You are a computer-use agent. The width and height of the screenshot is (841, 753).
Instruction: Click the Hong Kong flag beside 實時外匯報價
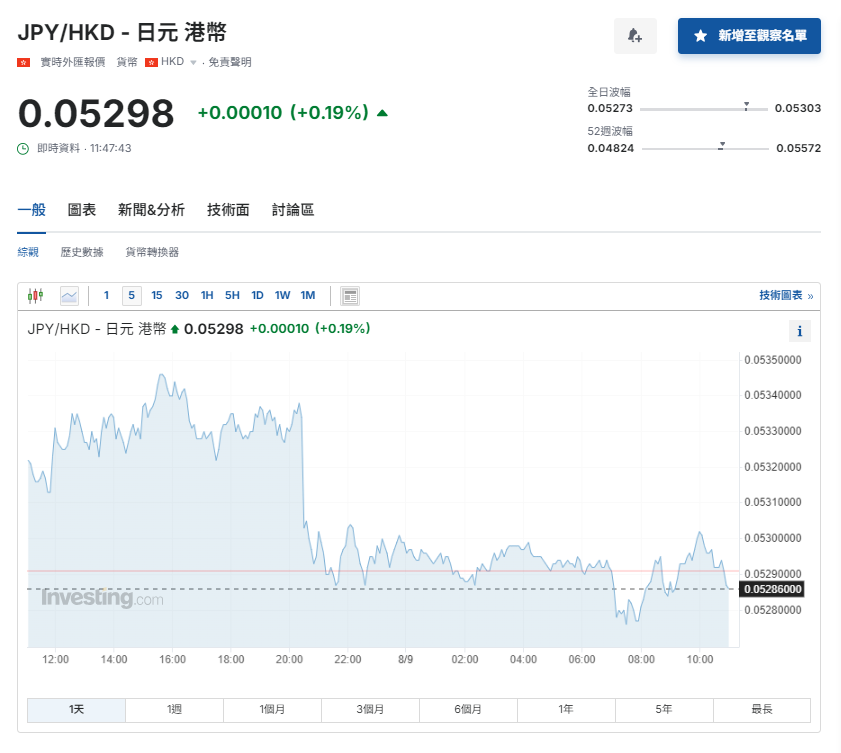click(x=22, y=62)
